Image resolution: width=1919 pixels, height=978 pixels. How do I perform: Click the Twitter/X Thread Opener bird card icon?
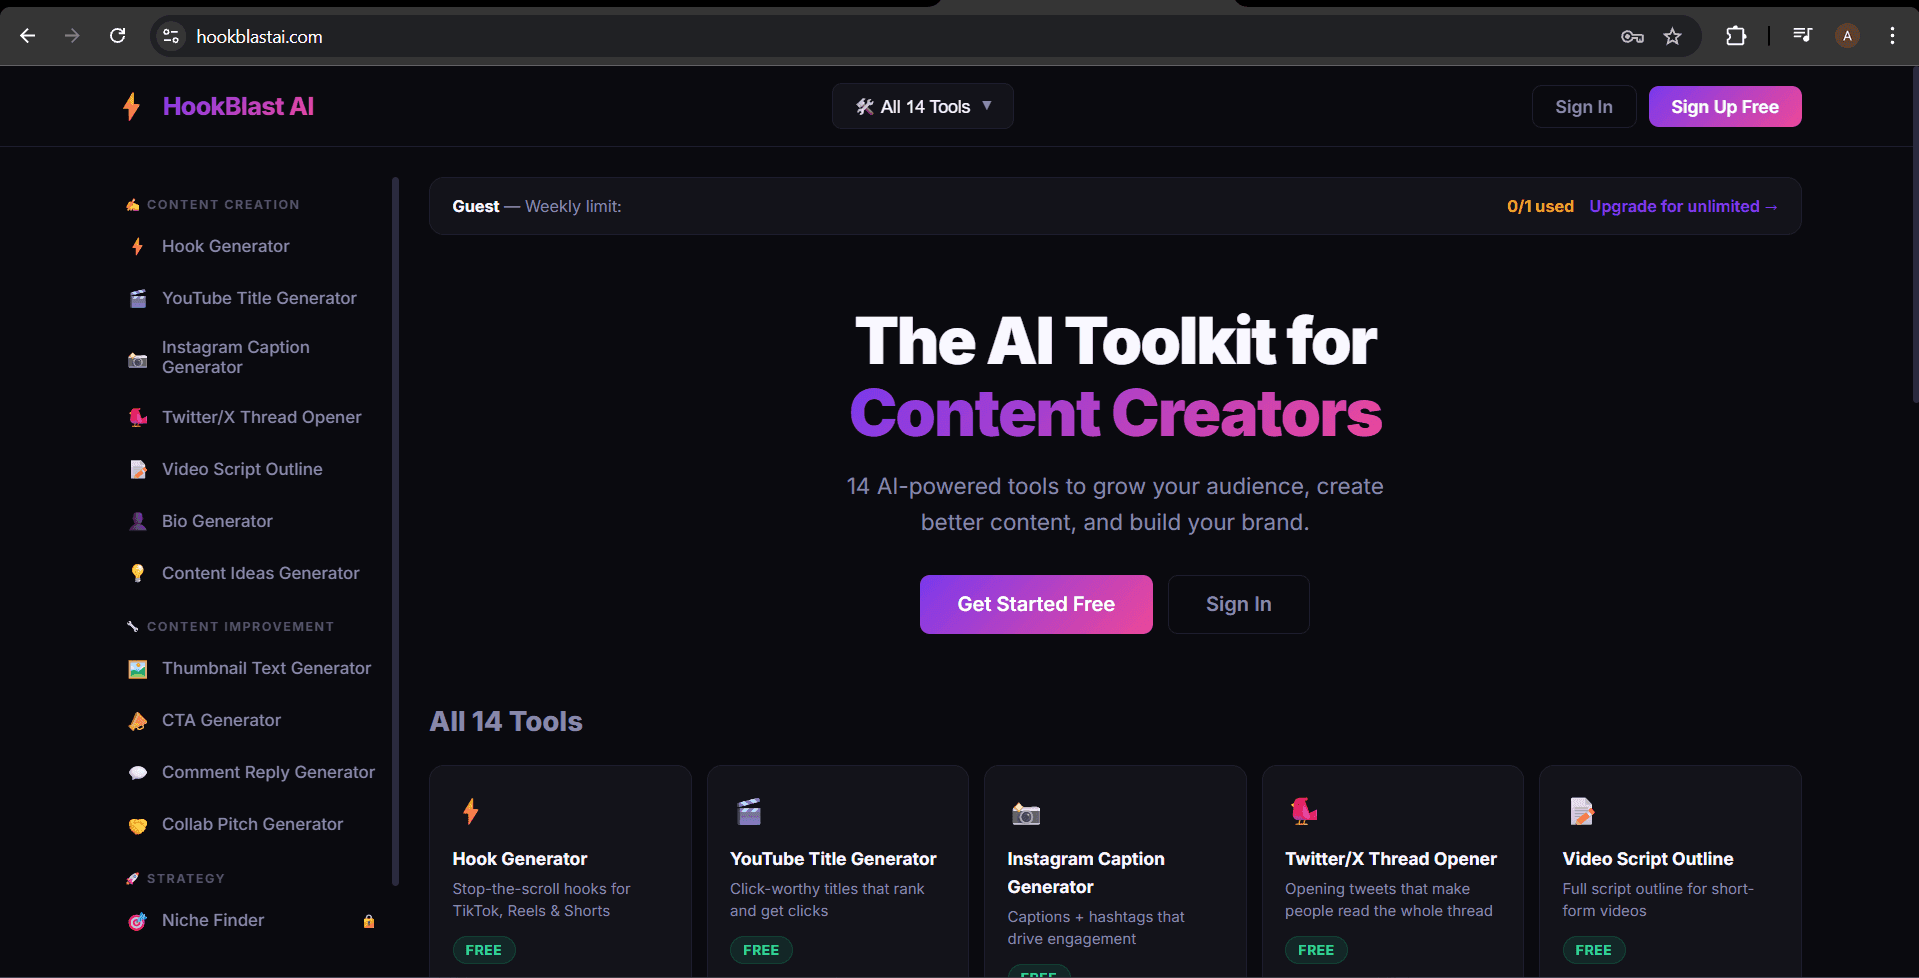(x=1304, y=811)
